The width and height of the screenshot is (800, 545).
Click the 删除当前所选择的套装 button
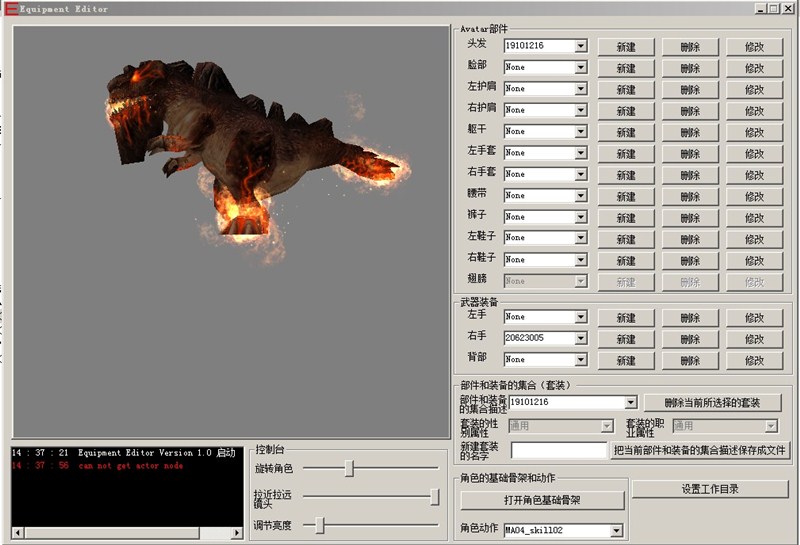click(x=713, y=403)
